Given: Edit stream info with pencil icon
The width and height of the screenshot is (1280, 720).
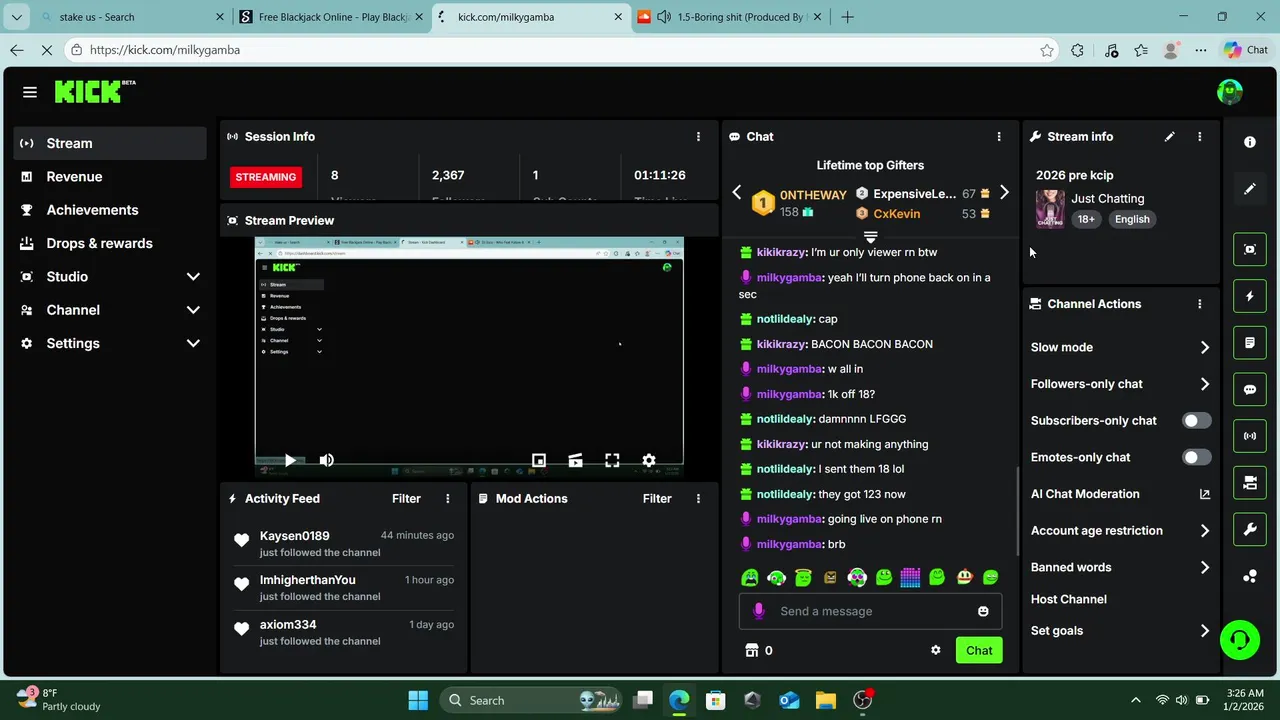Looking at the screenshot, I should click(1169, 137).
